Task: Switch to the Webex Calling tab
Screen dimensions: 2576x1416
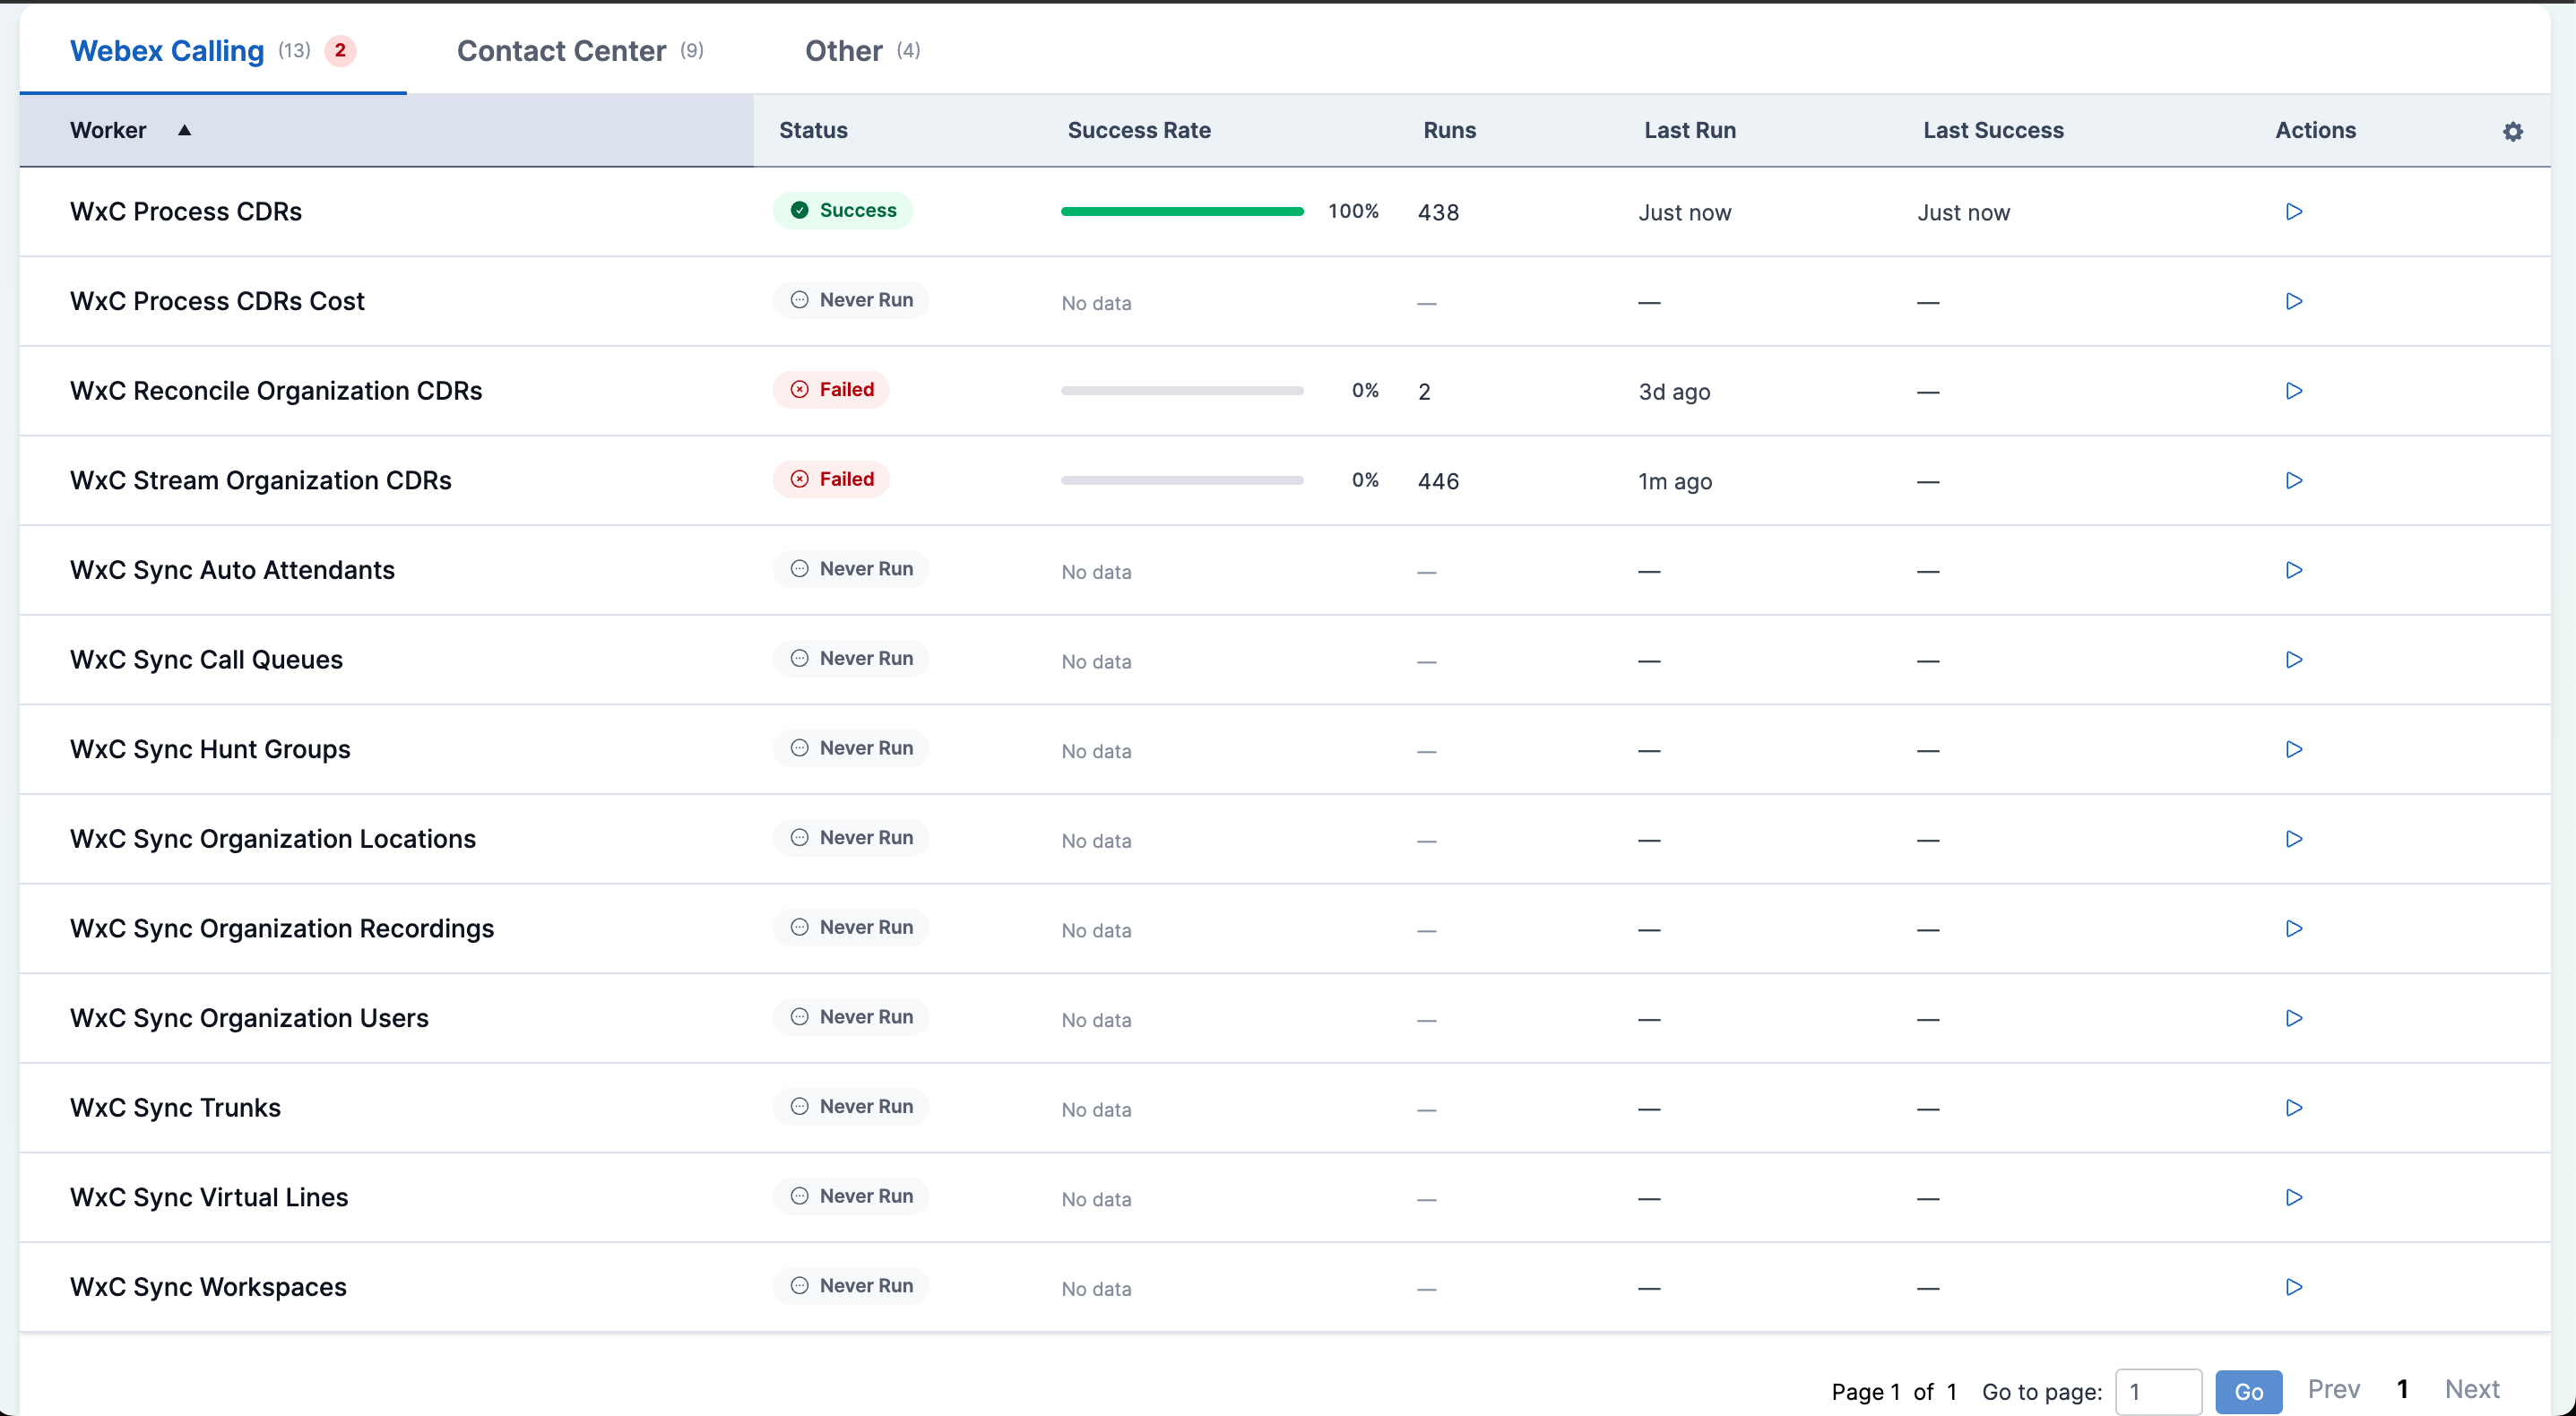Action: point(212,50)
